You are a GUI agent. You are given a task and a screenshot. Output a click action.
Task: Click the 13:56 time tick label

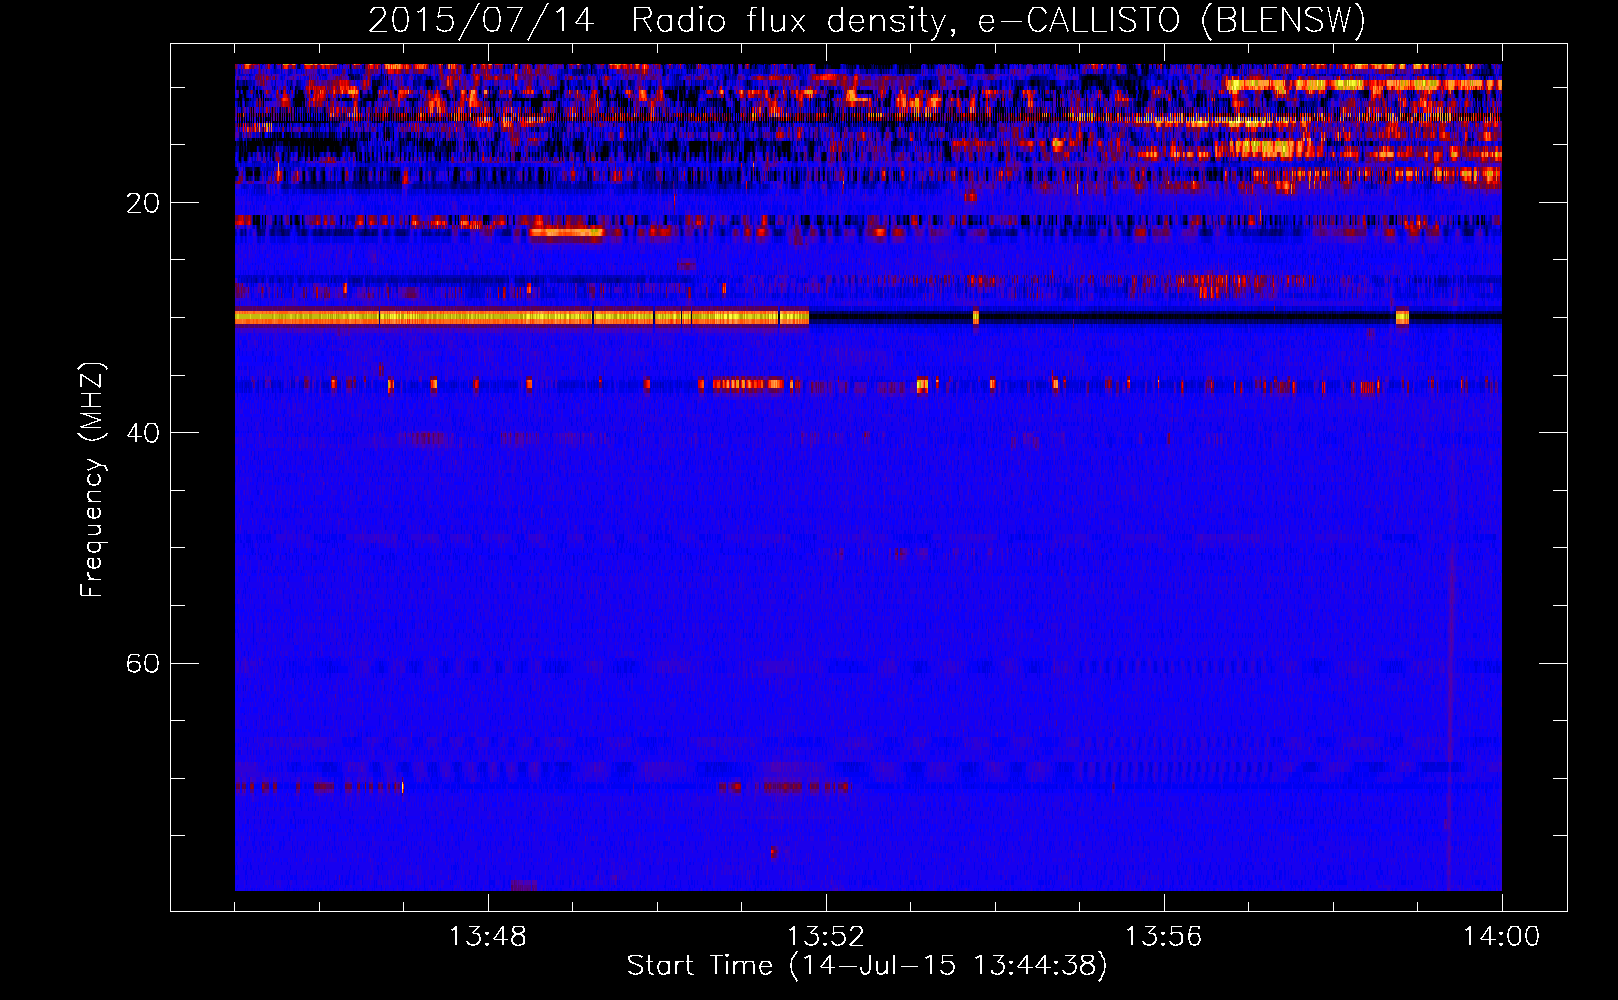pos(1163,936)
